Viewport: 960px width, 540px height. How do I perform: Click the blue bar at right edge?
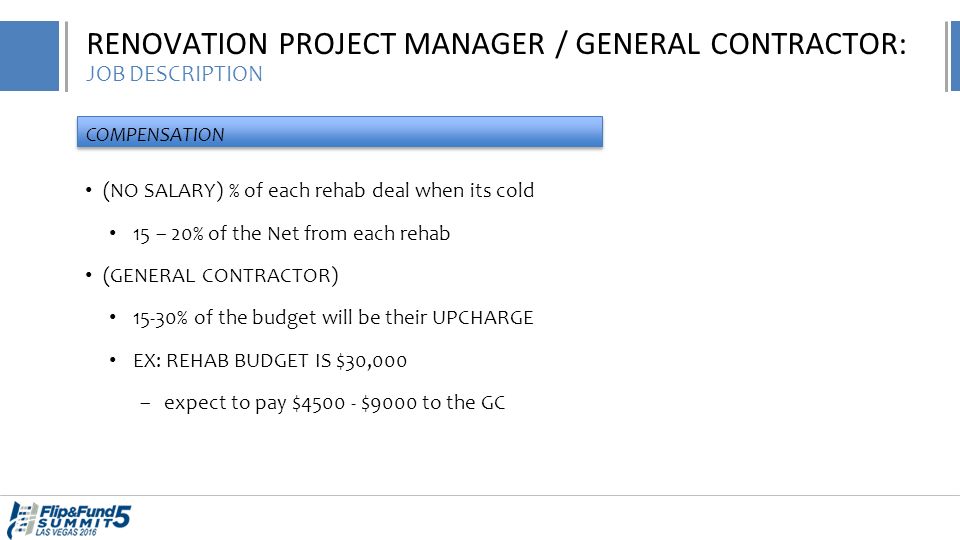(x=955, y=56)
